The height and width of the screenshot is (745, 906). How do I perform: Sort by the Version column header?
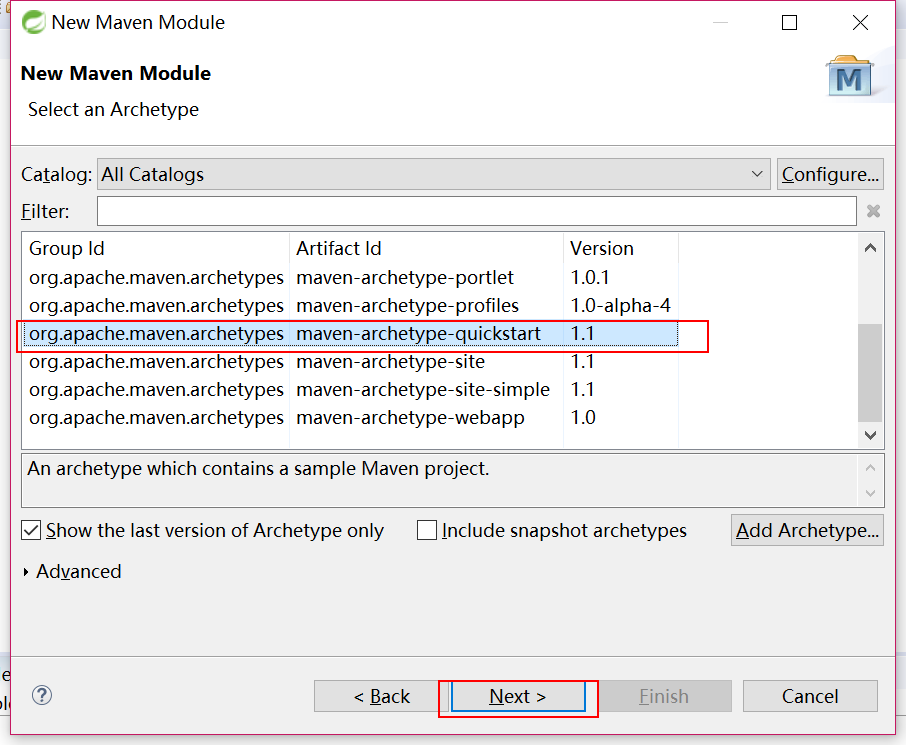[621, 249]
